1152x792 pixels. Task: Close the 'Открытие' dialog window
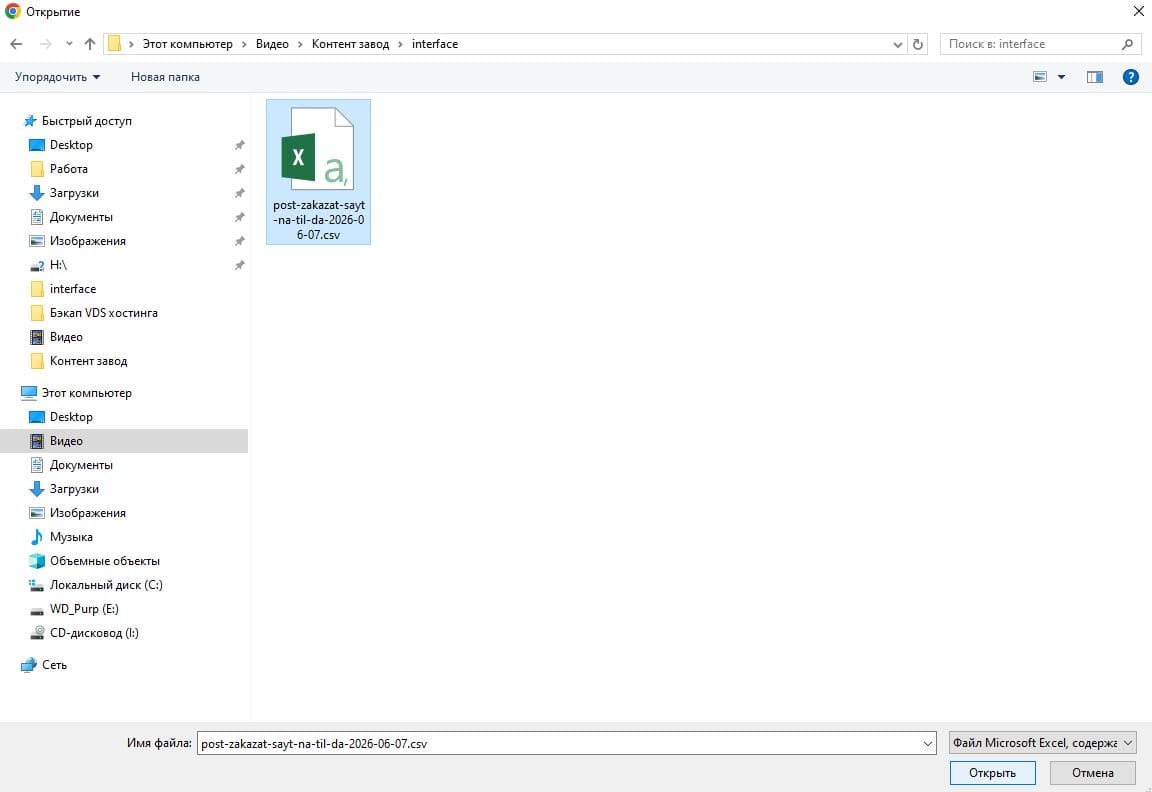[x=1138, y=11]
